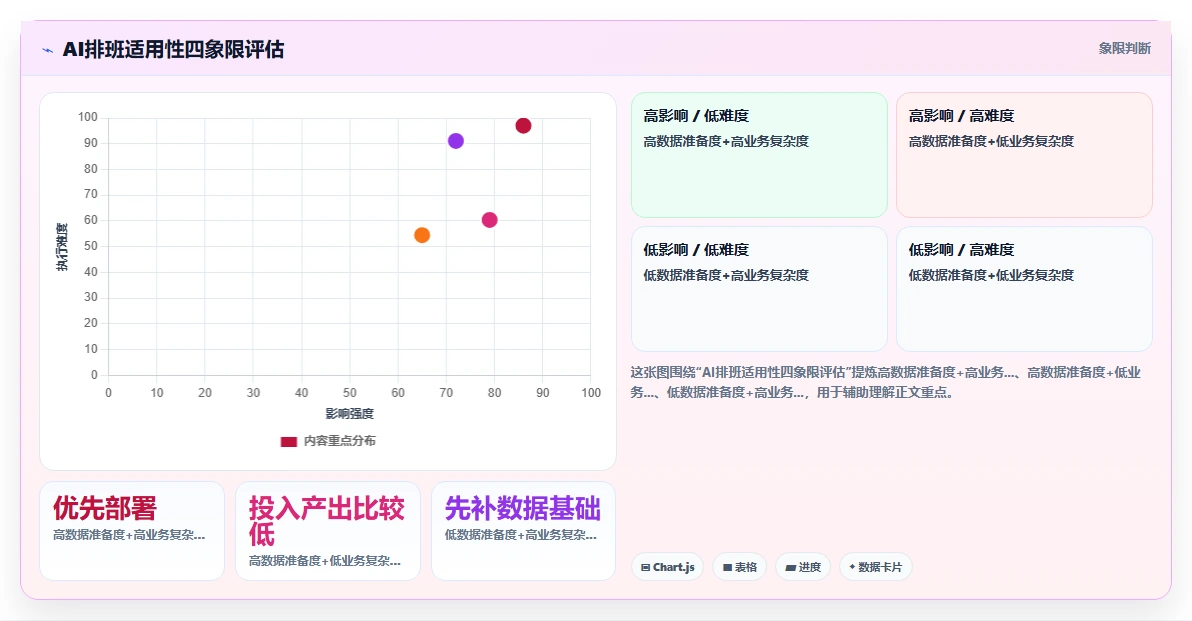Viewport: 1192px width, 621px height.
Task: Select the crimson data point at top
Action: tap(523, 125)
